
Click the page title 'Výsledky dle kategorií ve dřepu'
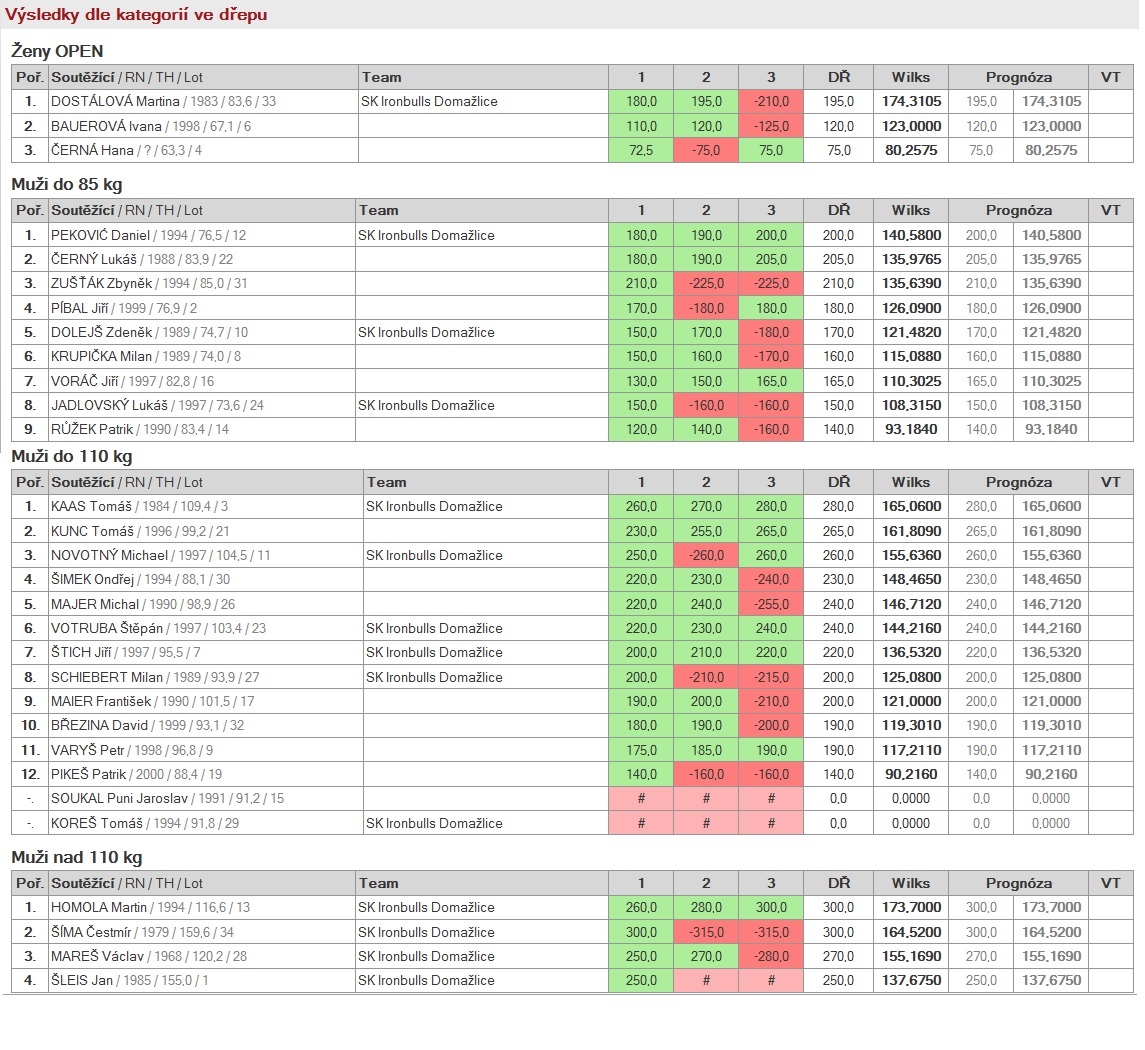(x=136, y=15)
